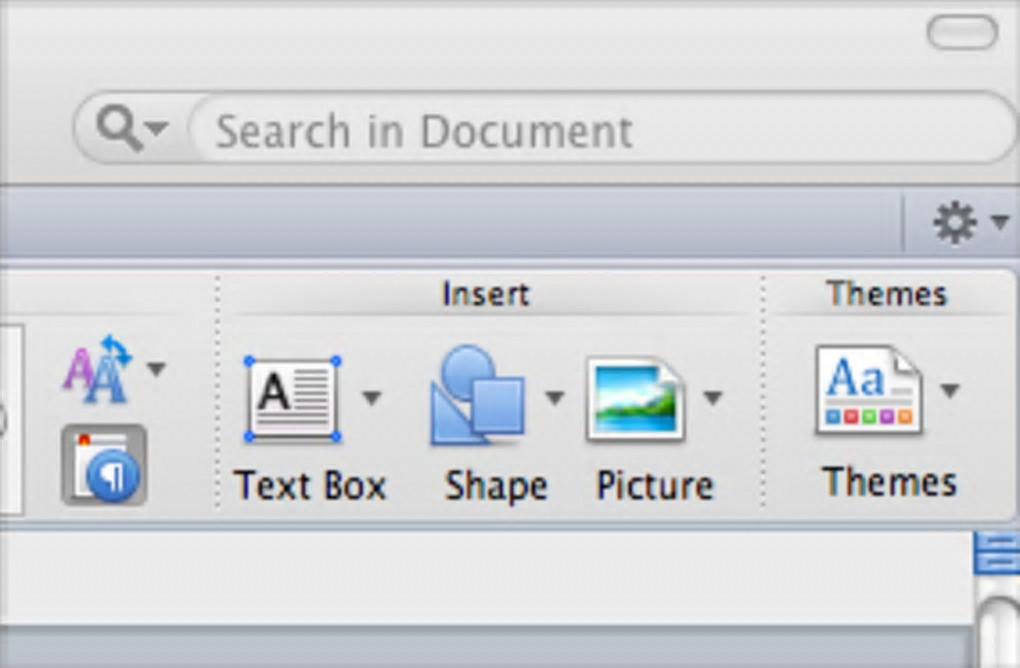Open the dropdown arrow beside the gear
Screen dimensions: 1020x668
click(1000, 222)
